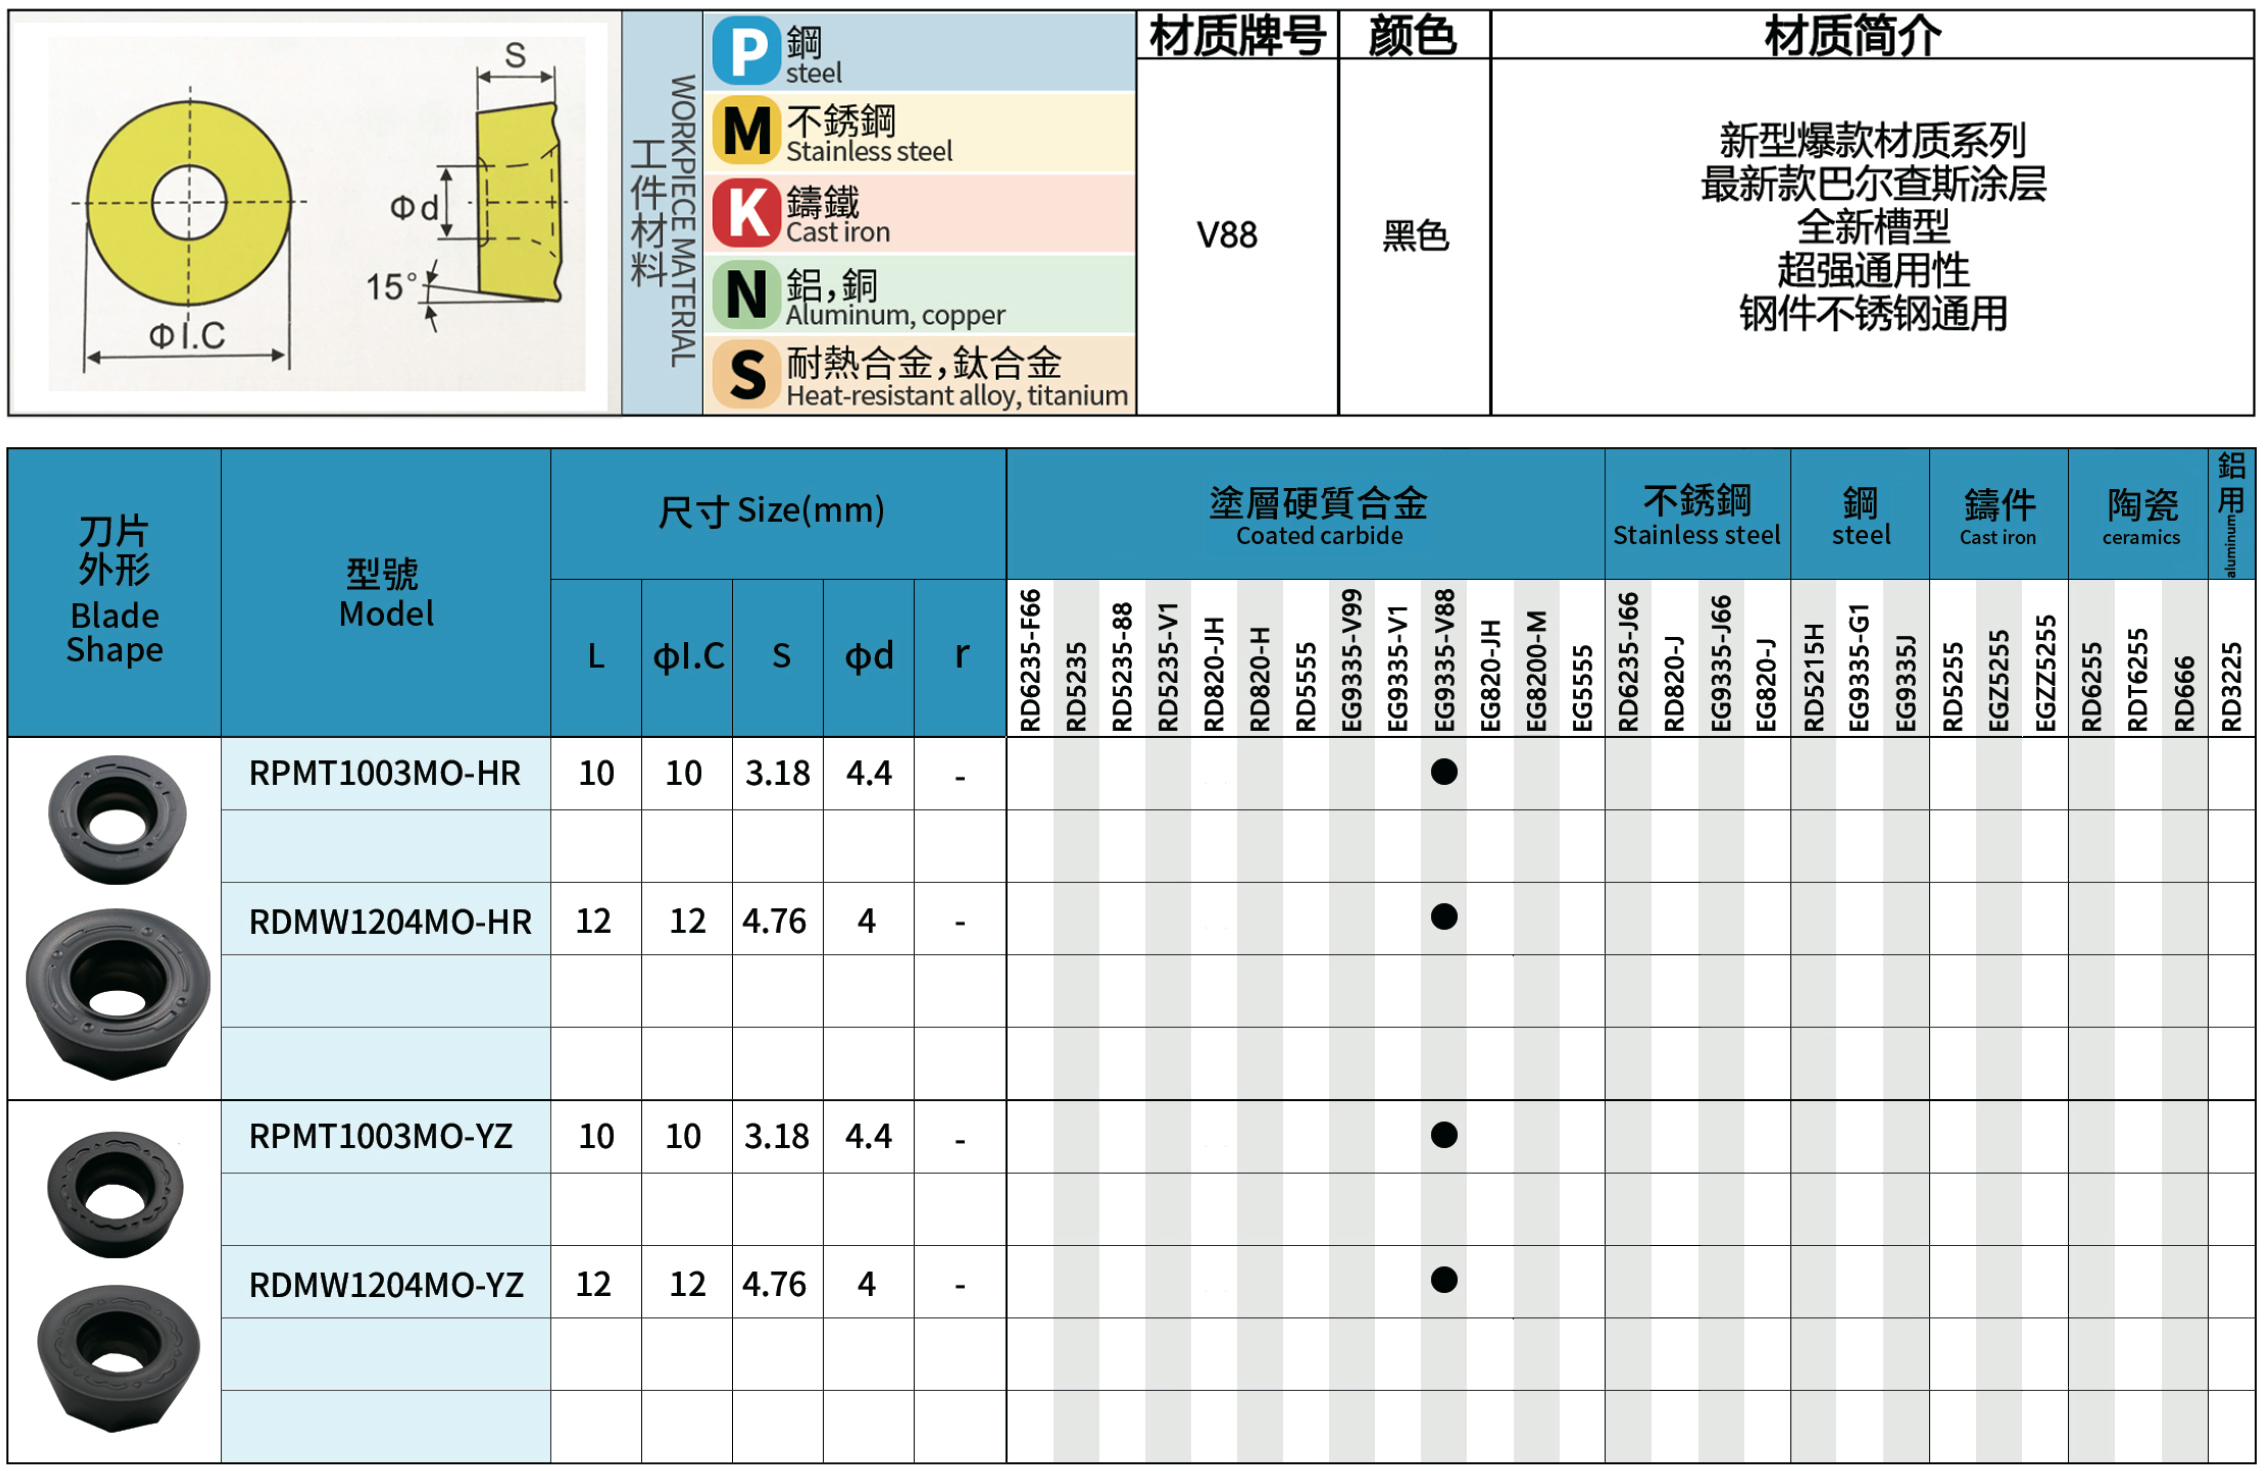This screenshot has height=1471, width=2266.
Task: Select the EG9335-V88 column header
Action: (1443, 660)
